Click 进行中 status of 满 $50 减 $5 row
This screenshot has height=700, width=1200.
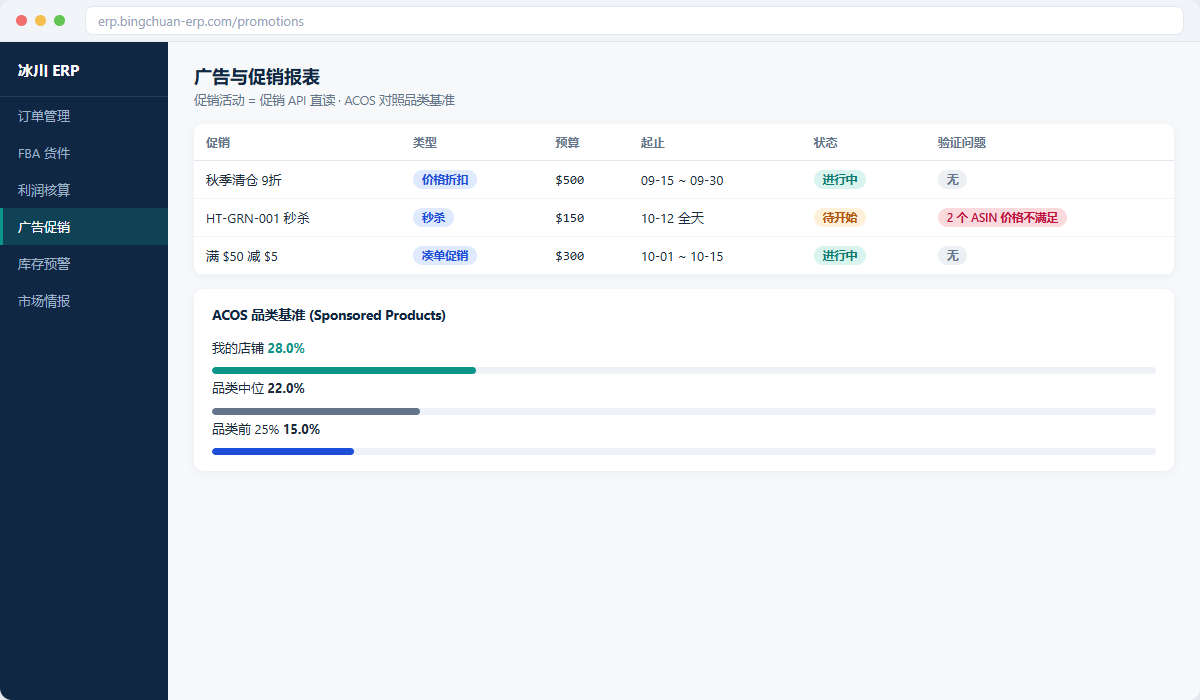(x=840, y=256)
